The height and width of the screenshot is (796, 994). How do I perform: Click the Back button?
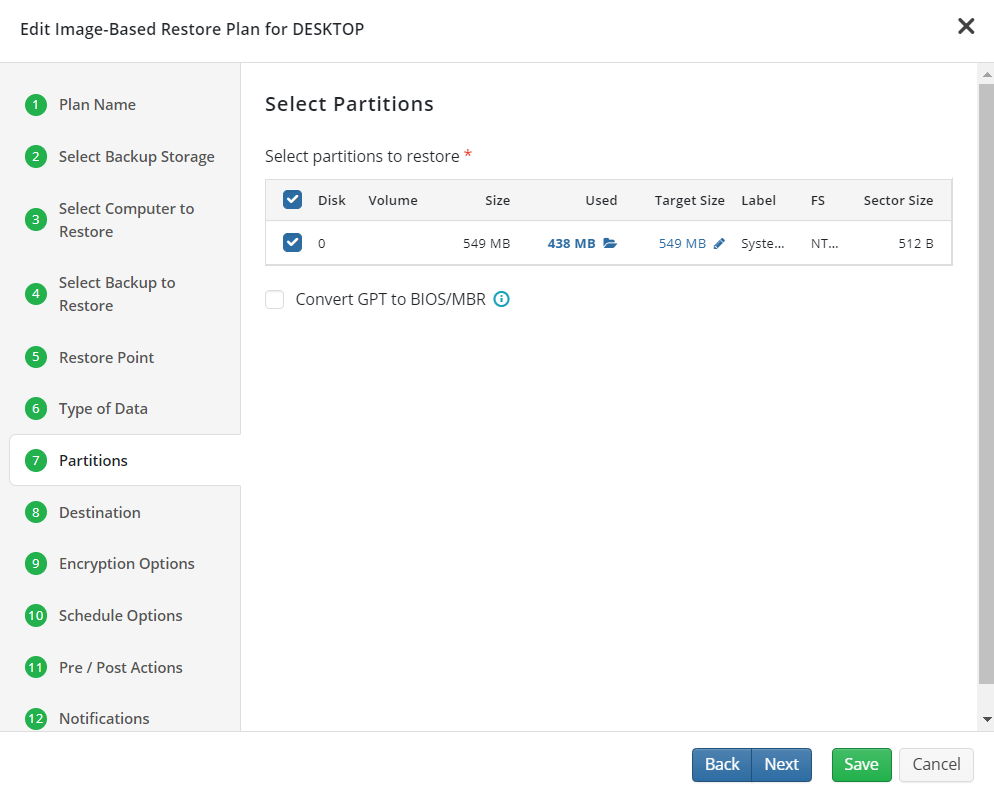pyautogui.click(x=722, y=764)
